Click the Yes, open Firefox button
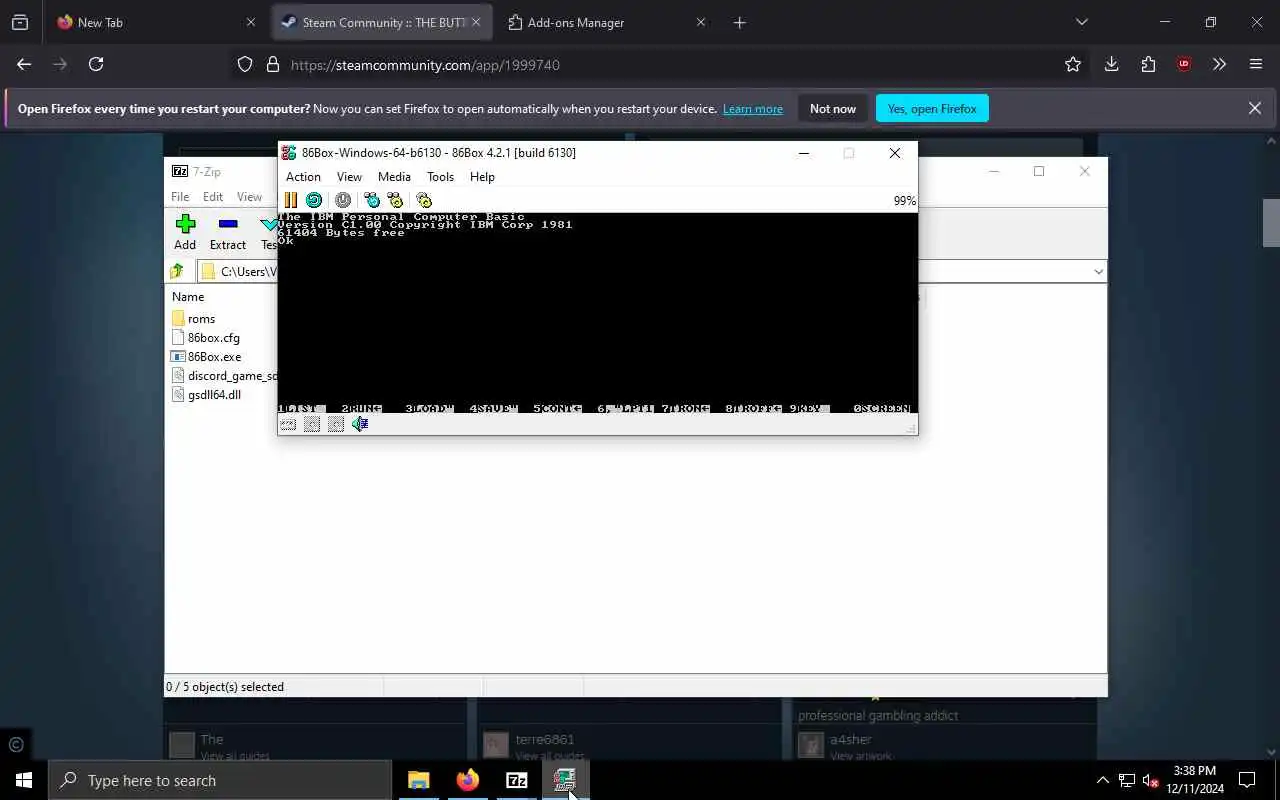 point(932,109)
